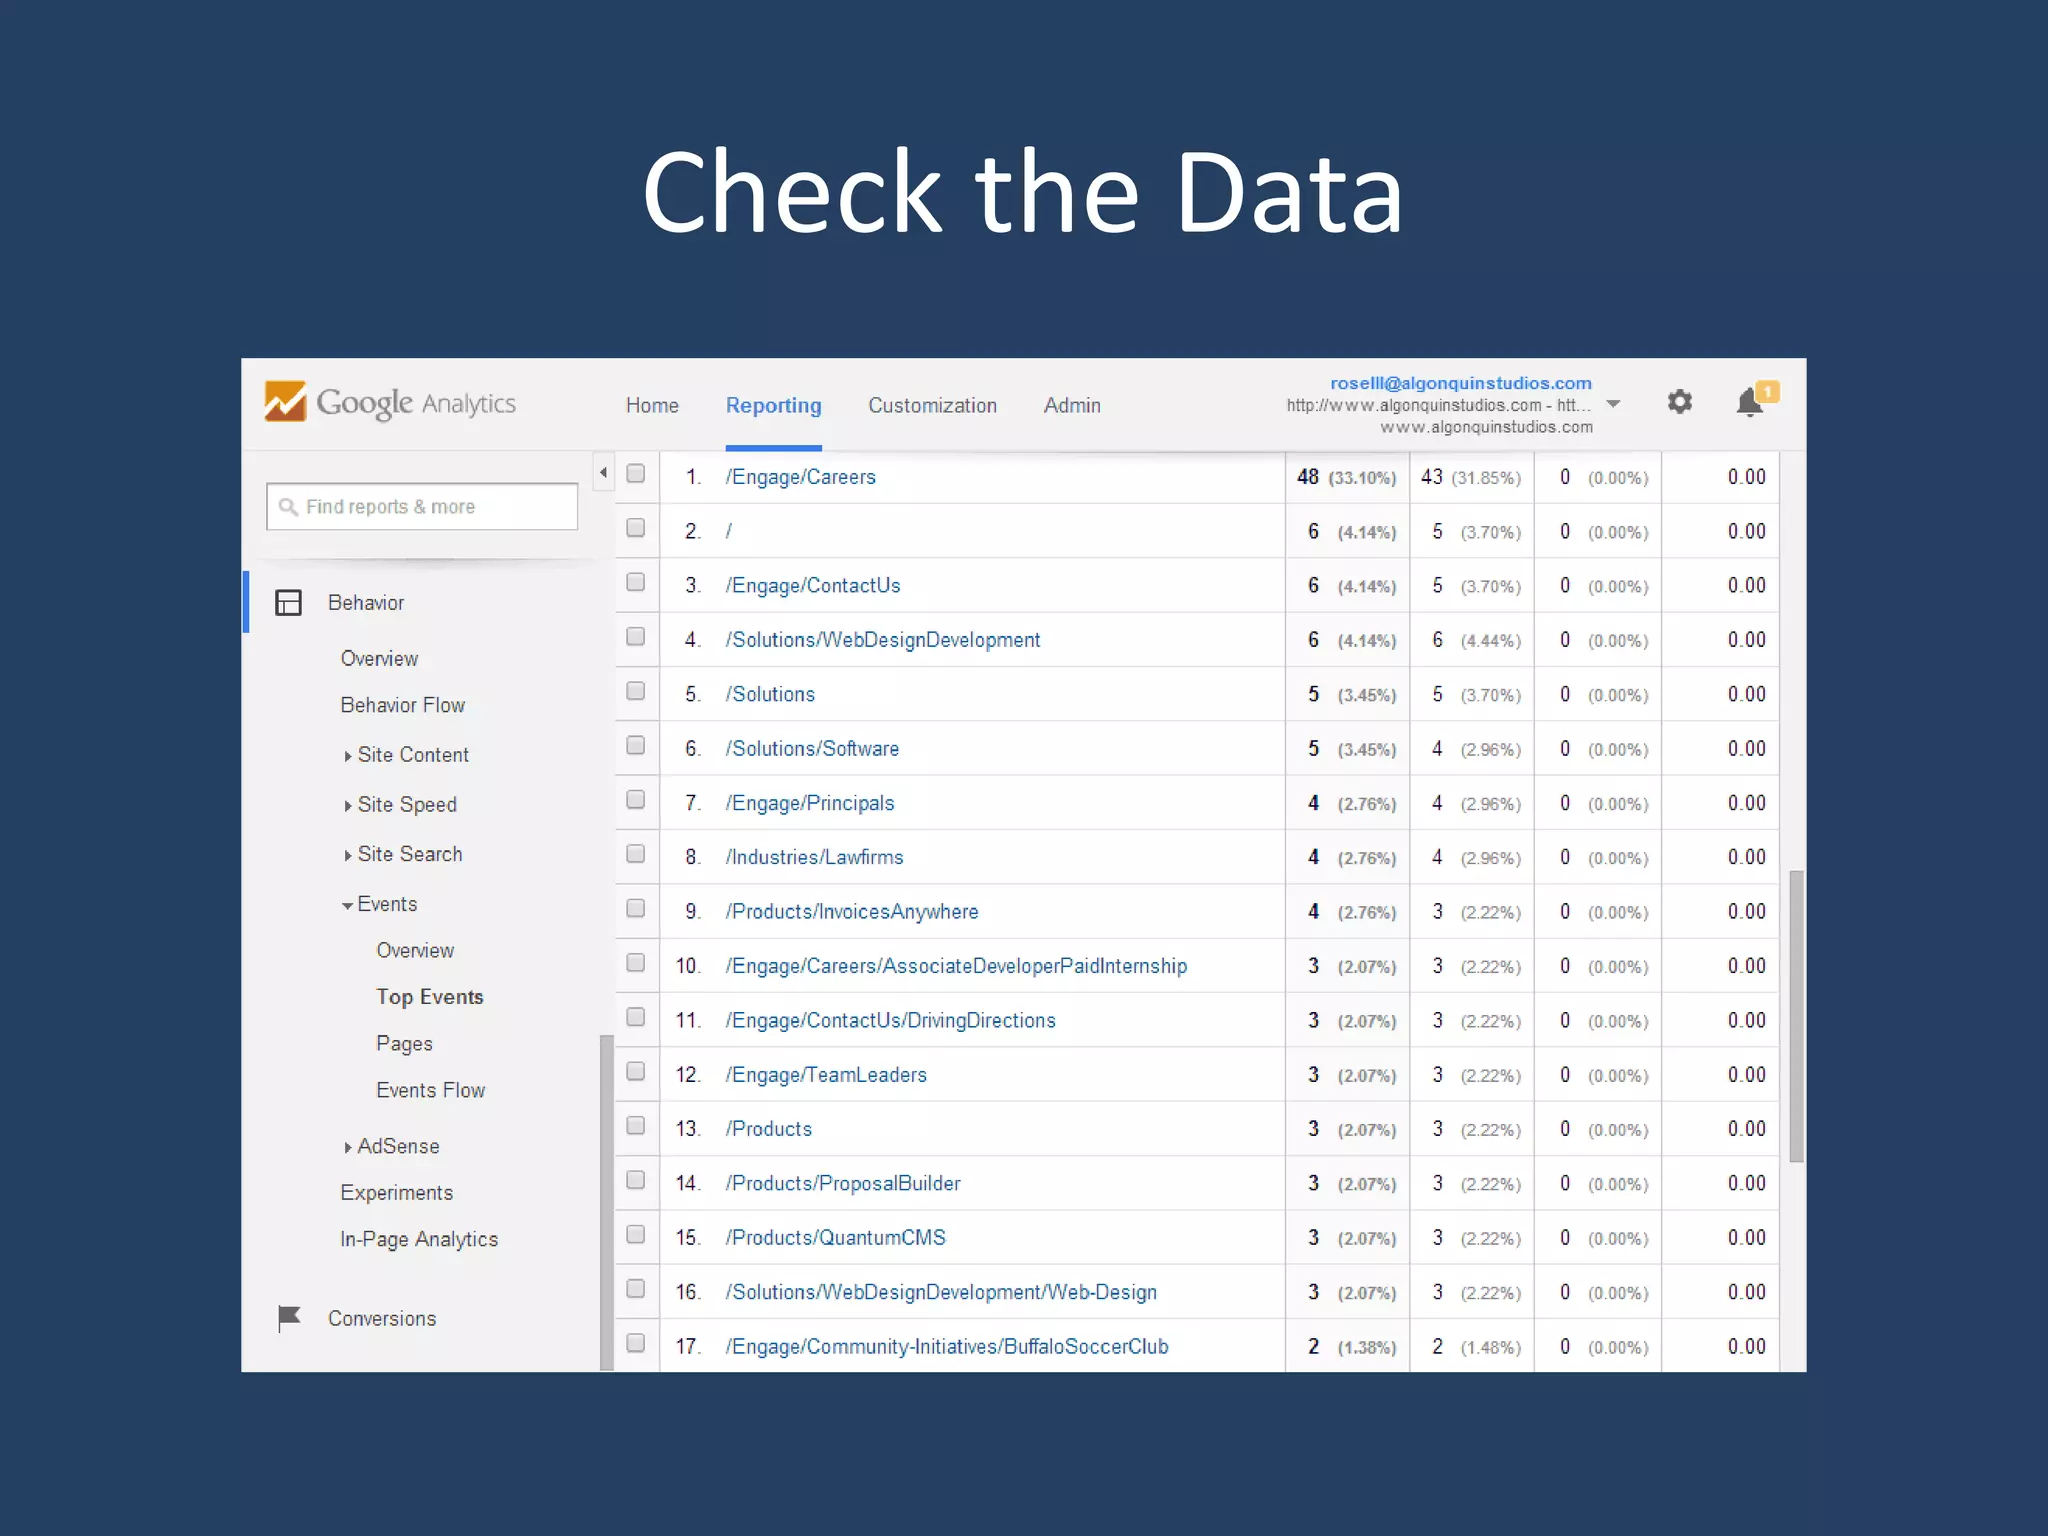The width and height of the screenshot is (2048, 1536).
Task: Click the Conversions flag icon
Action: (x=289, y=1318)
